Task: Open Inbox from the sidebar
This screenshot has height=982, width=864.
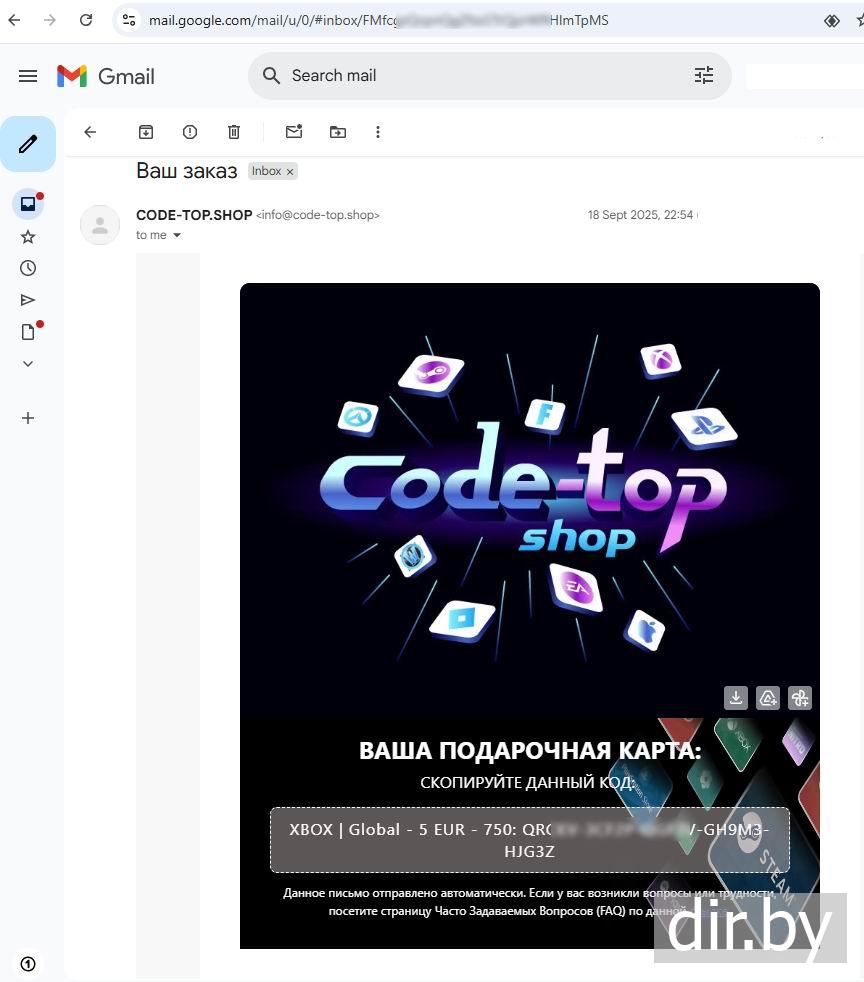Action: pos(28,204)
